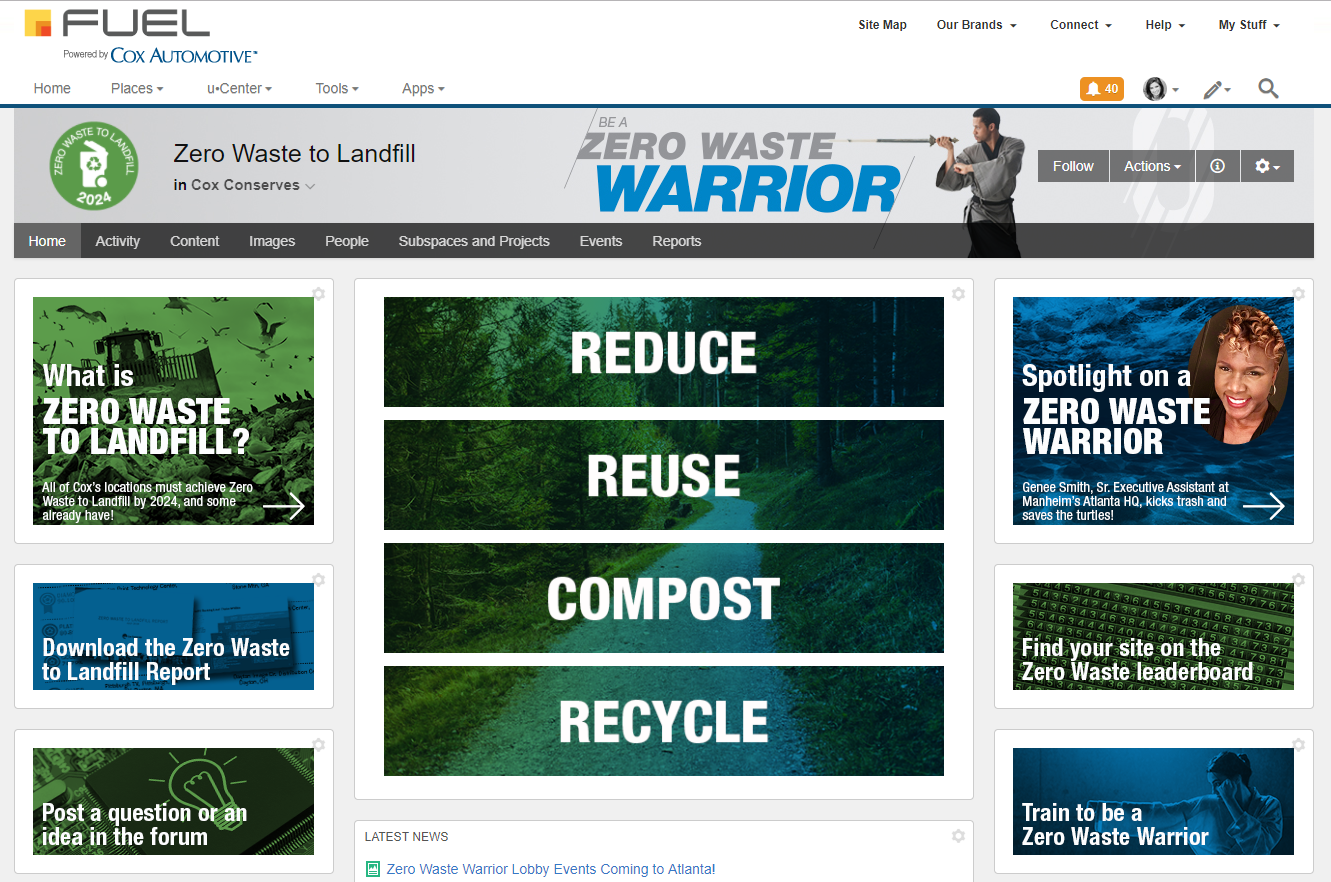Click the LATEST NEWS heading
This screenshot has height=882, width=1331.
[x=406, y=836]
